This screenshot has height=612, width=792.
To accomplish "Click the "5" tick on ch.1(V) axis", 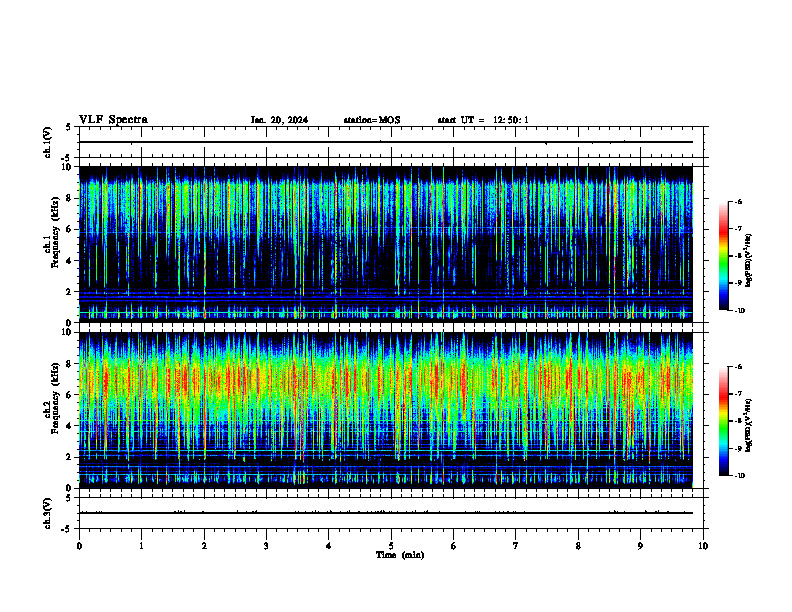I will 69,127.
